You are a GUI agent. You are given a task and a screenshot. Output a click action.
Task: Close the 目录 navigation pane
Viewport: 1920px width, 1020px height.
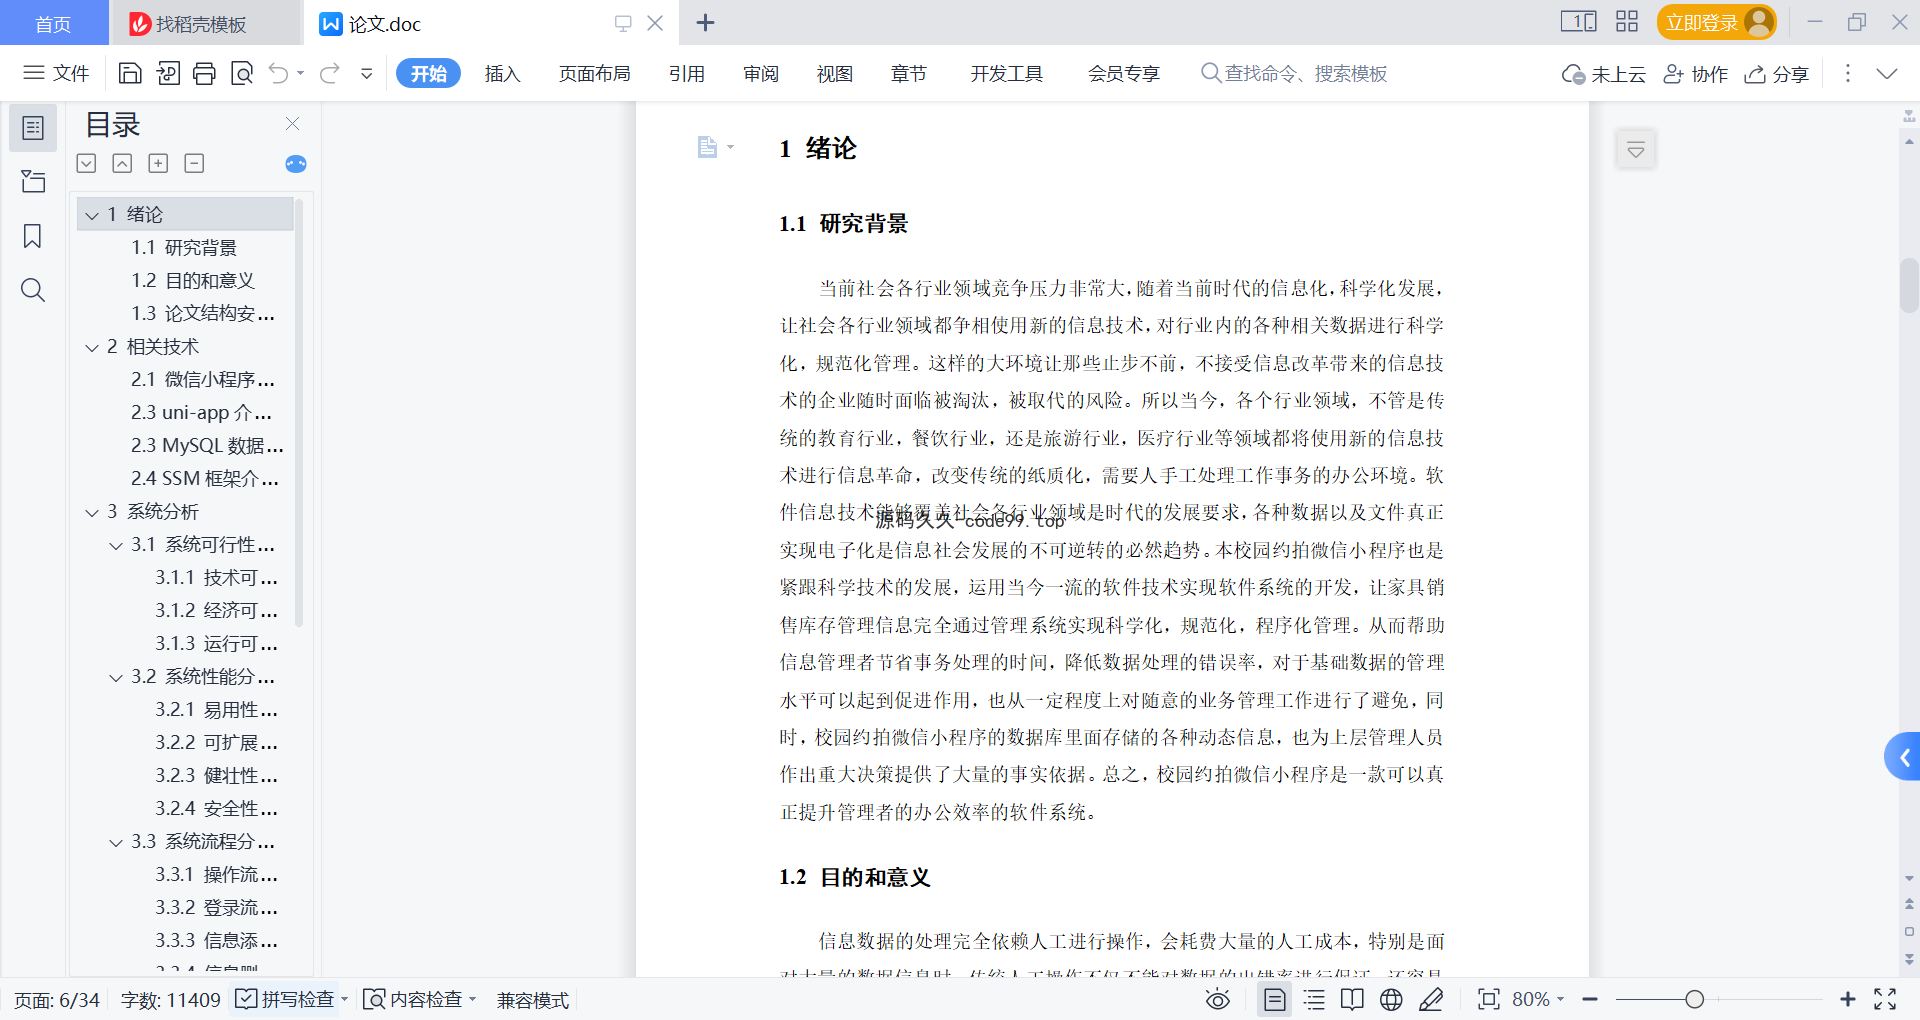[292, 123]
